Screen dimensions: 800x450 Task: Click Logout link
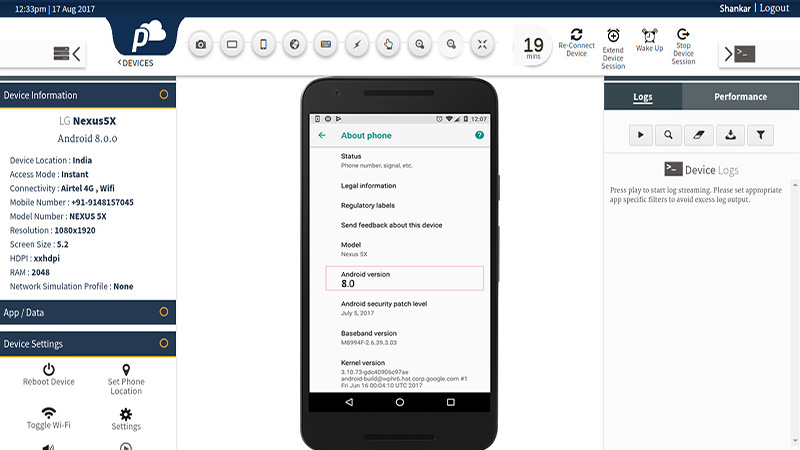click(774, 8)
